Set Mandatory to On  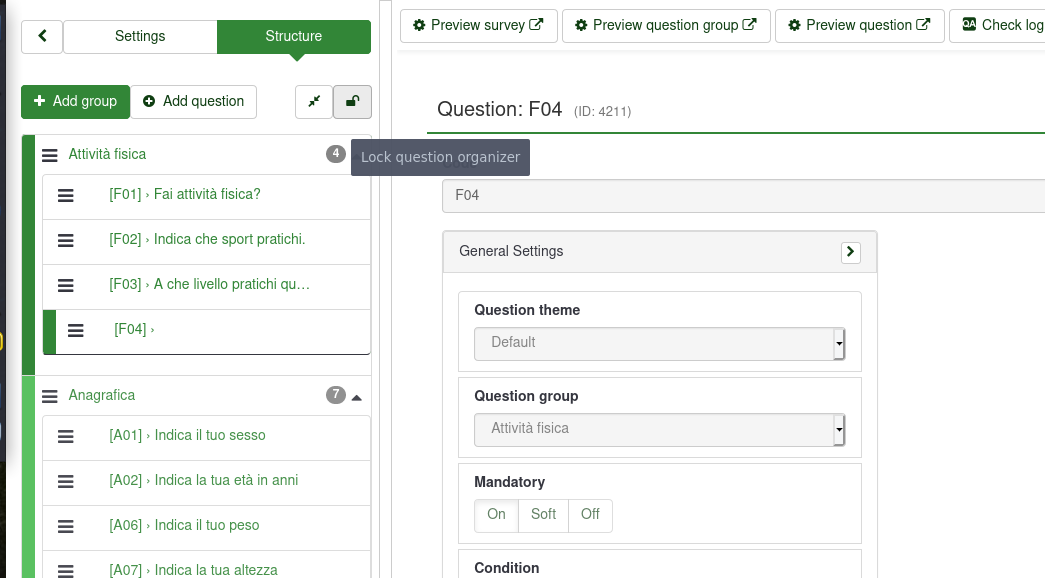(x=497, y=515)
